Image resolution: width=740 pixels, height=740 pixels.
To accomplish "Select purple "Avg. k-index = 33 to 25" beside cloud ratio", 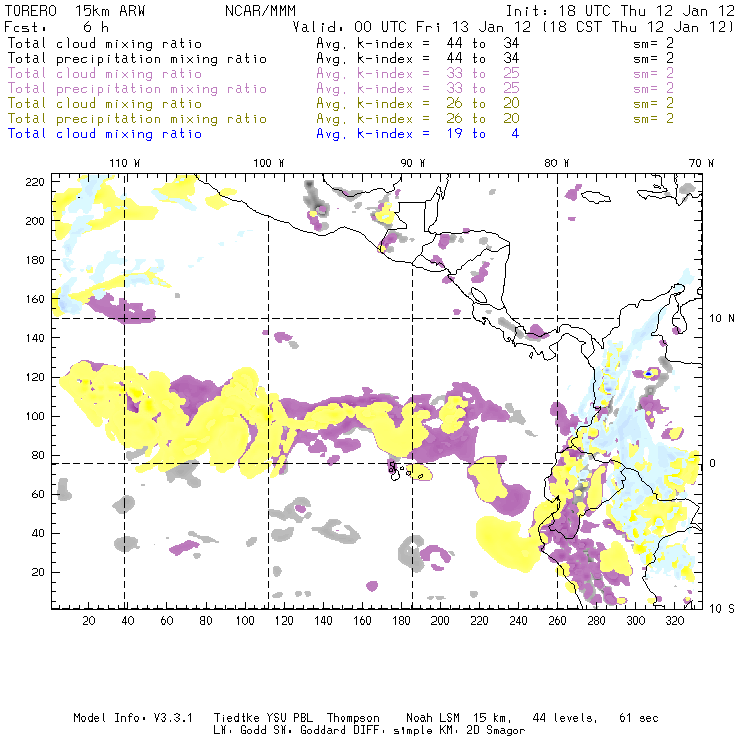I will (418, 74).
